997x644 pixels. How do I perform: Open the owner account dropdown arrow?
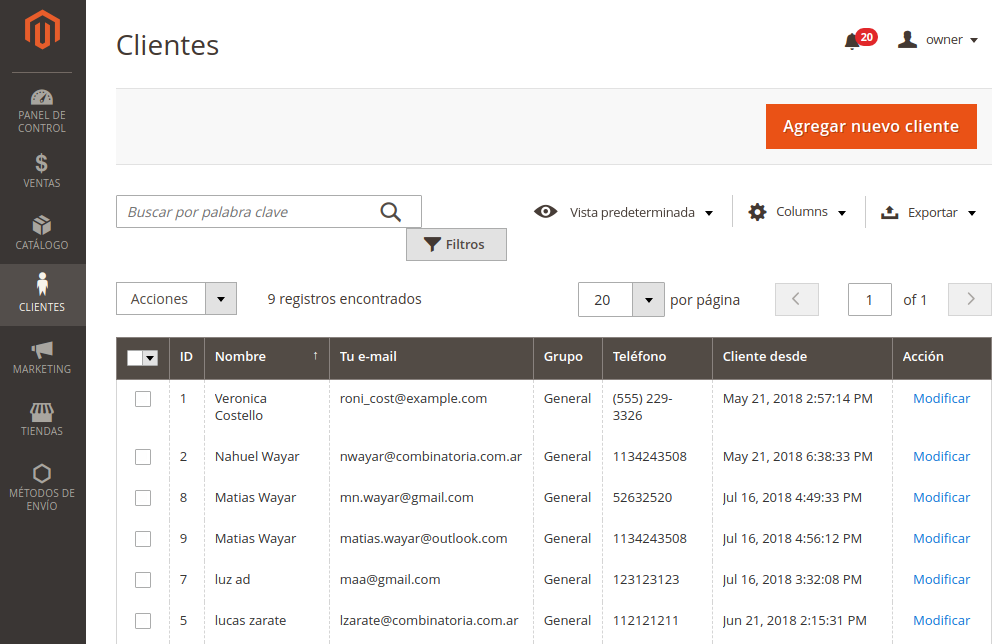(x=973, y=40)
